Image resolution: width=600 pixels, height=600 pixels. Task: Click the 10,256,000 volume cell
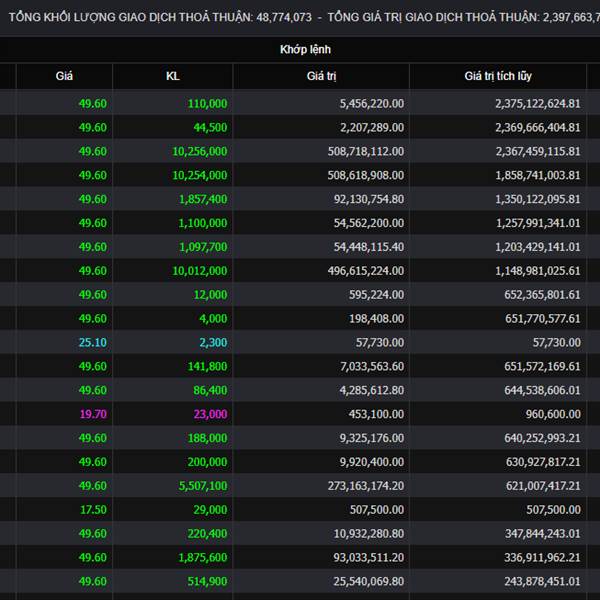(173, 151)
